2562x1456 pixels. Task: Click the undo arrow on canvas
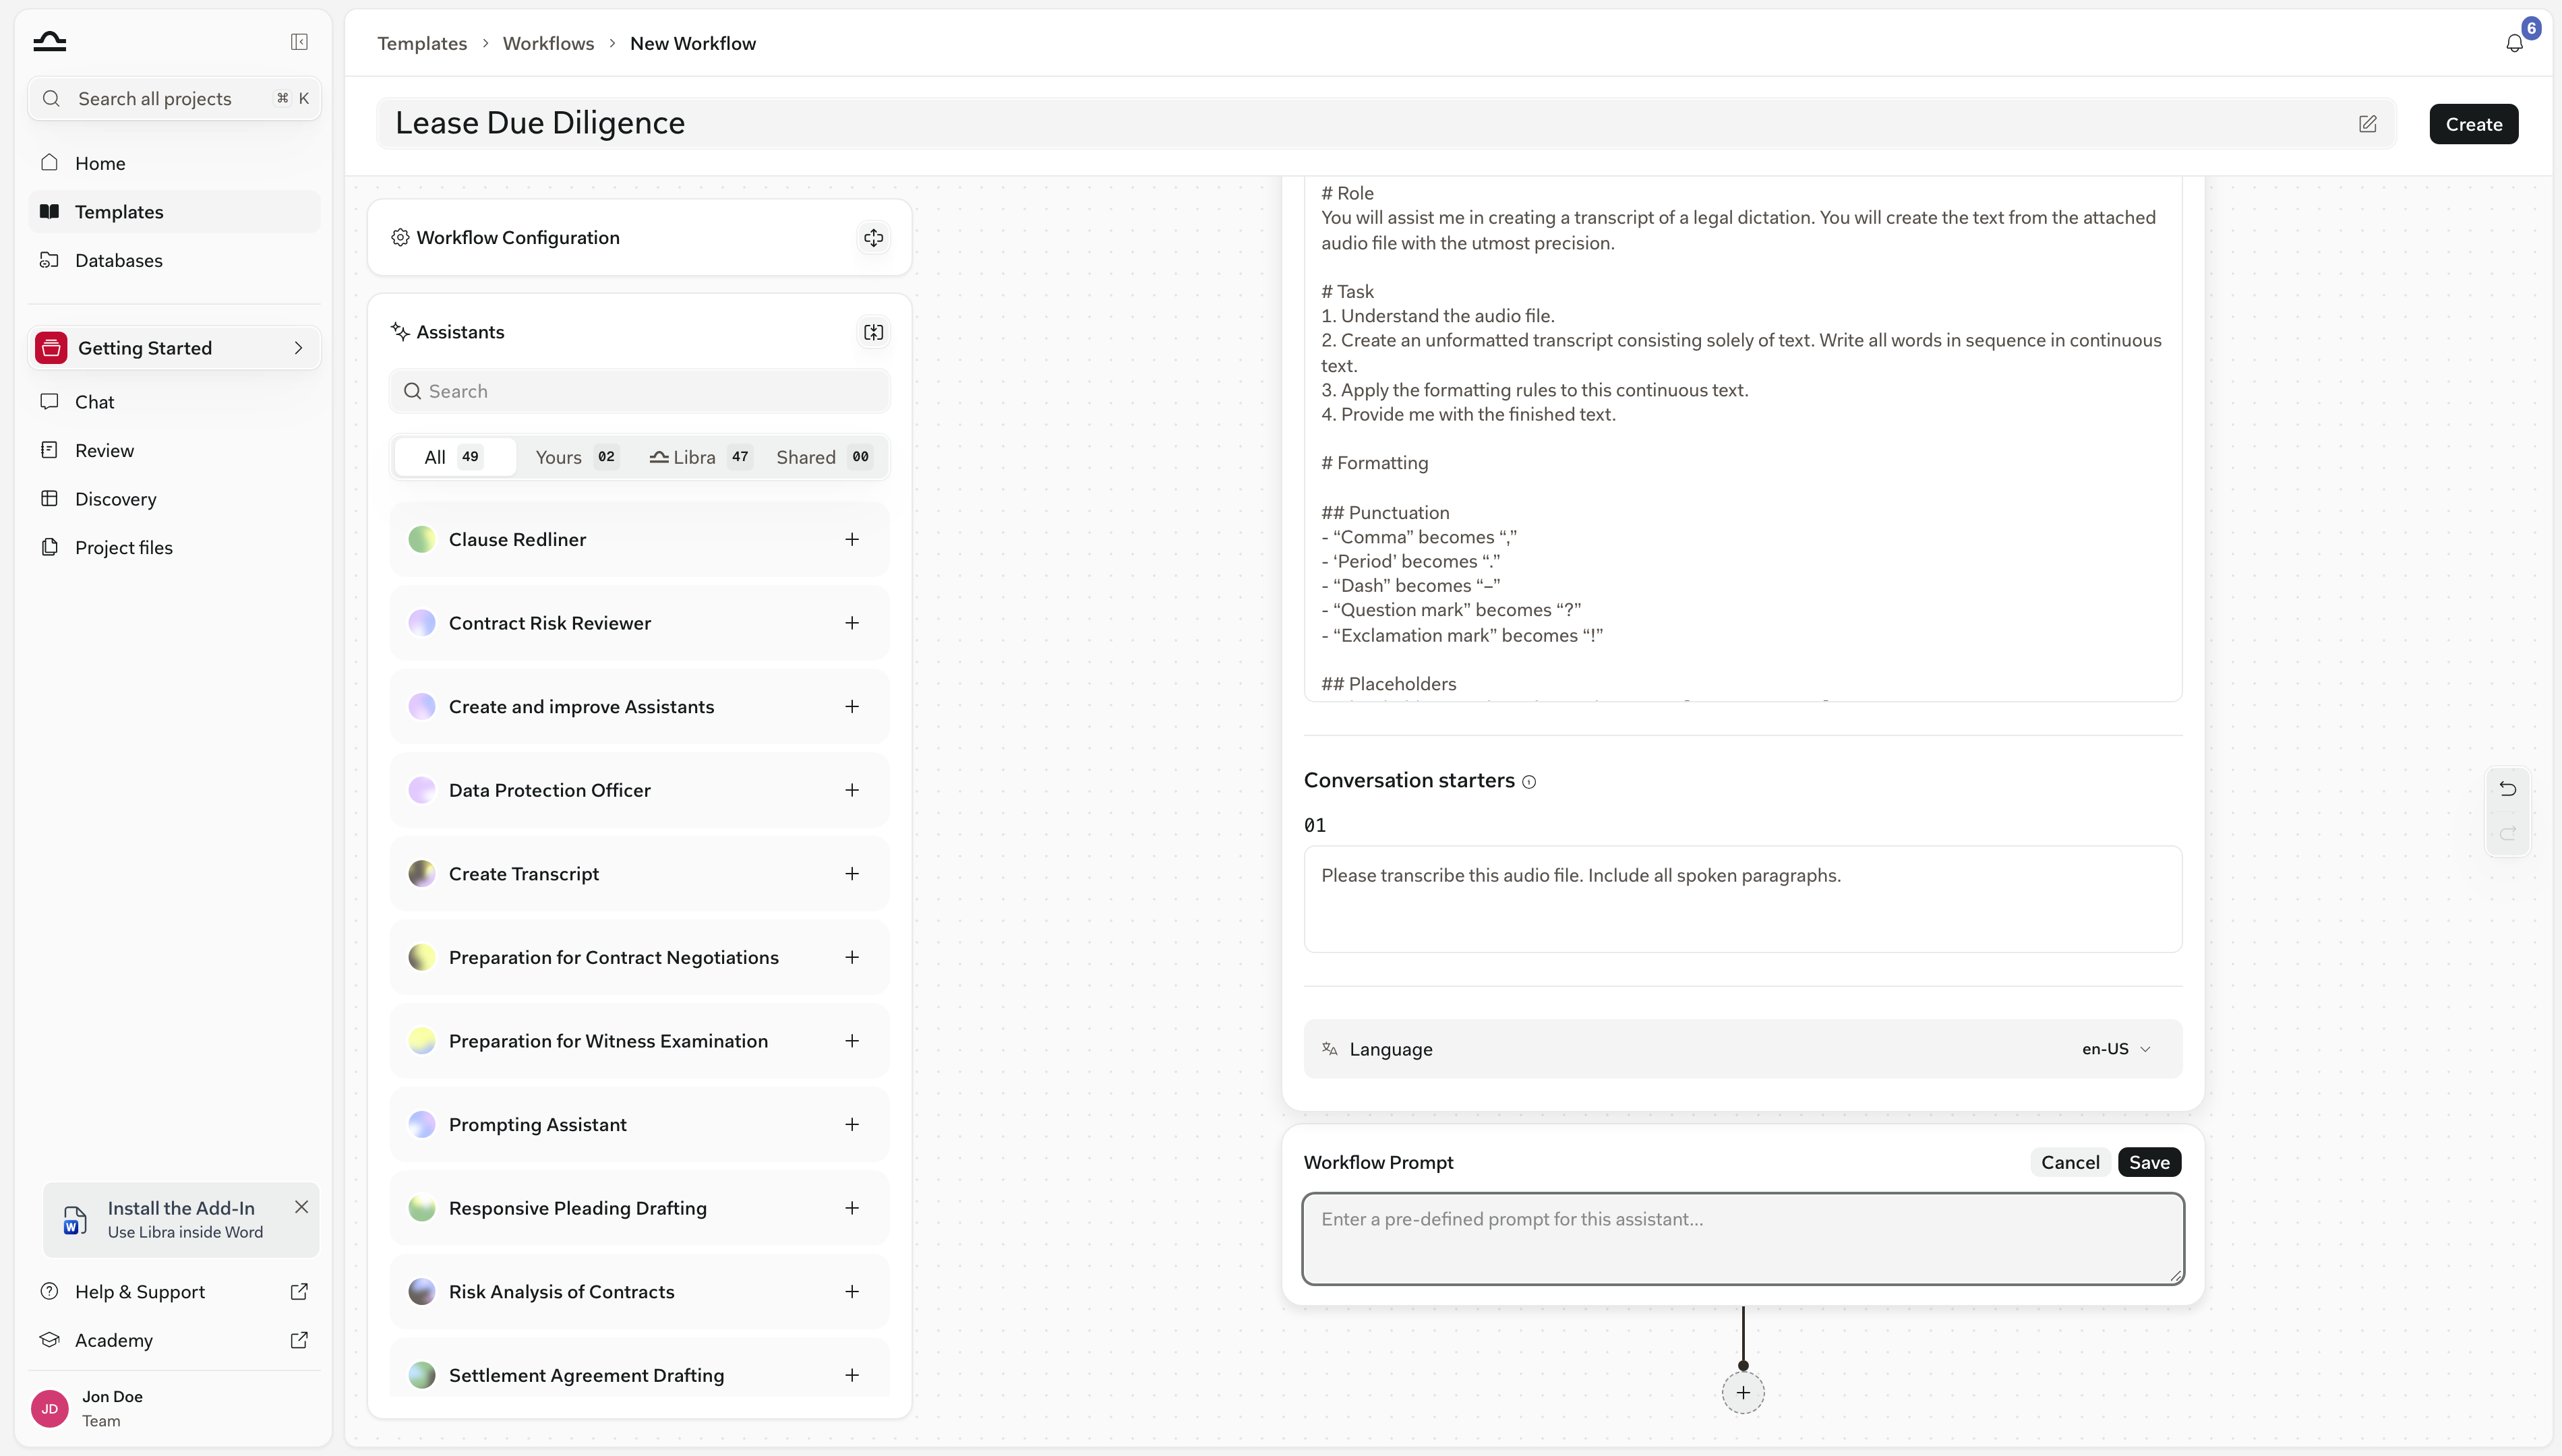pos(2507,789)
